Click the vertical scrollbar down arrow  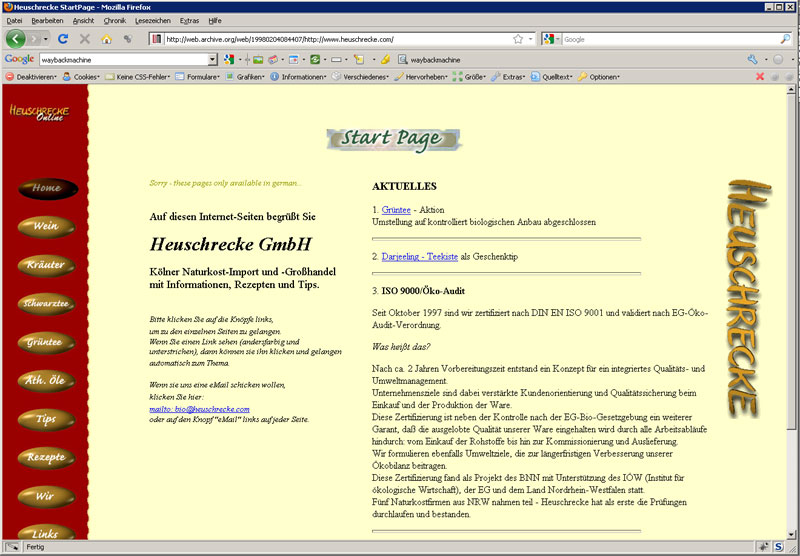coord(791,535)
